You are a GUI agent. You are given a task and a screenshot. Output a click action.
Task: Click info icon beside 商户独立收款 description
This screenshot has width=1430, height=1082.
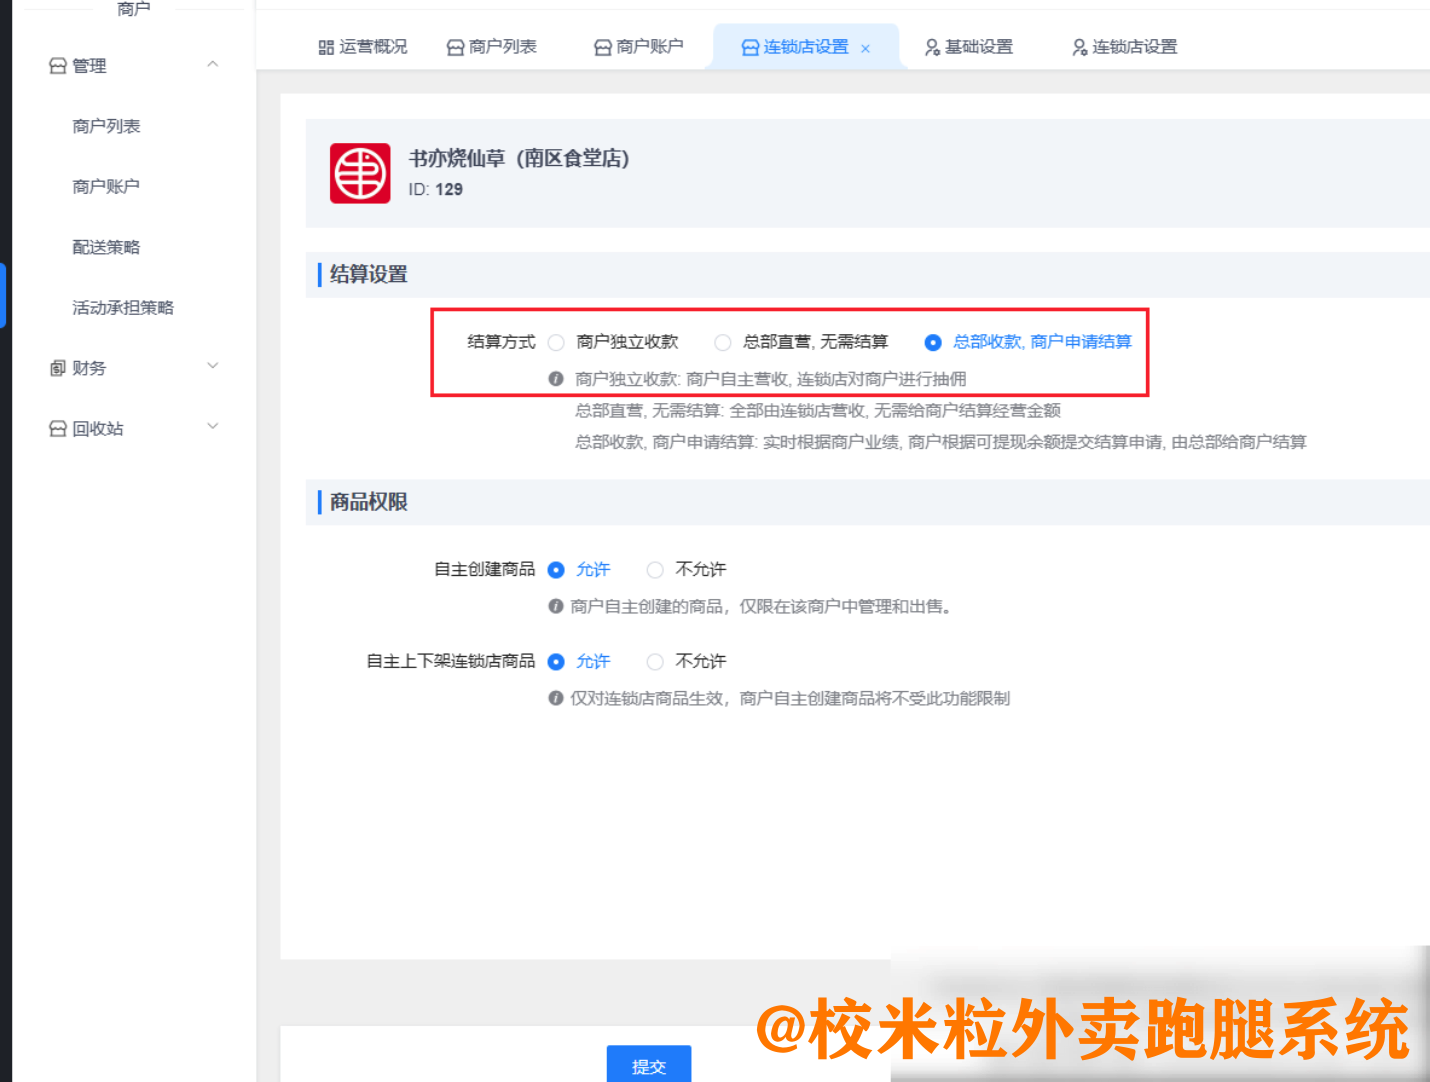tap(556, 379)
